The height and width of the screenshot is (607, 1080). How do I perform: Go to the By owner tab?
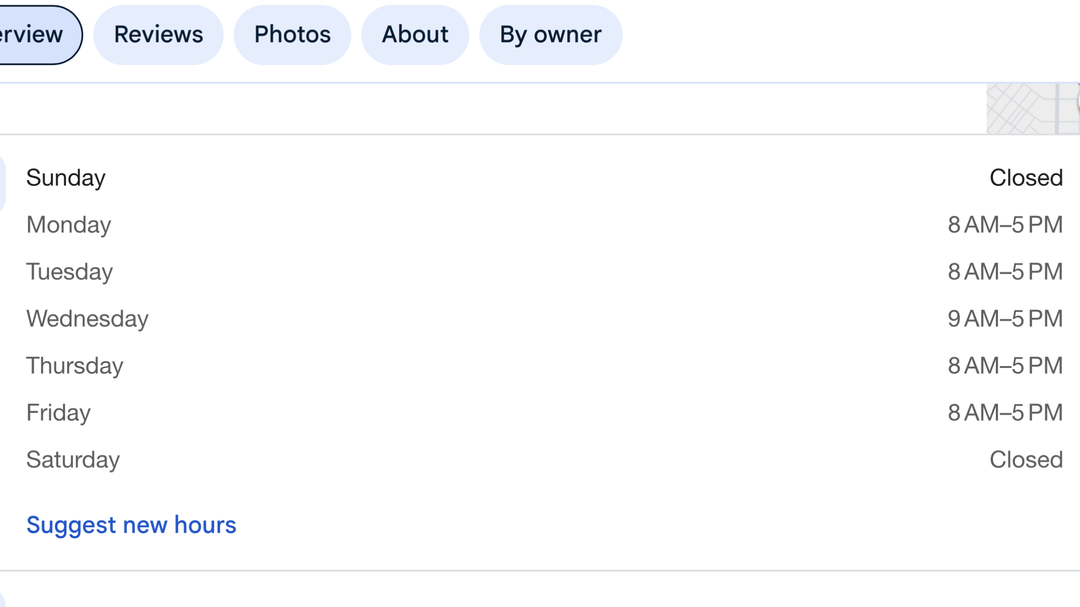550,35
